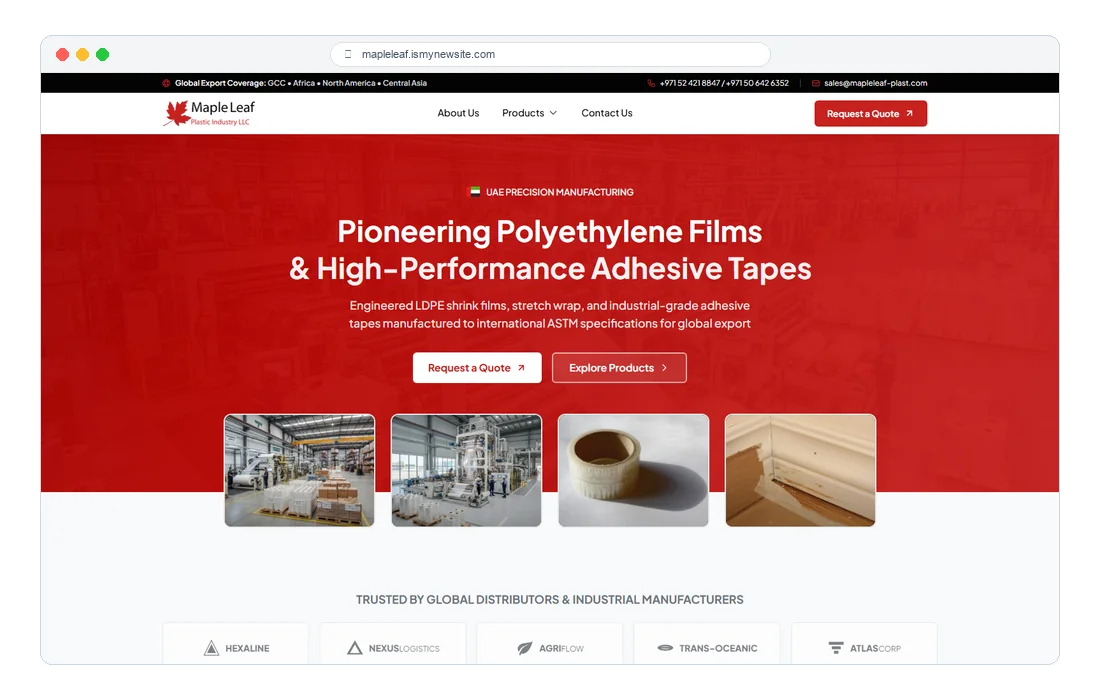Go to the Contact Us page

pos(607,113)
